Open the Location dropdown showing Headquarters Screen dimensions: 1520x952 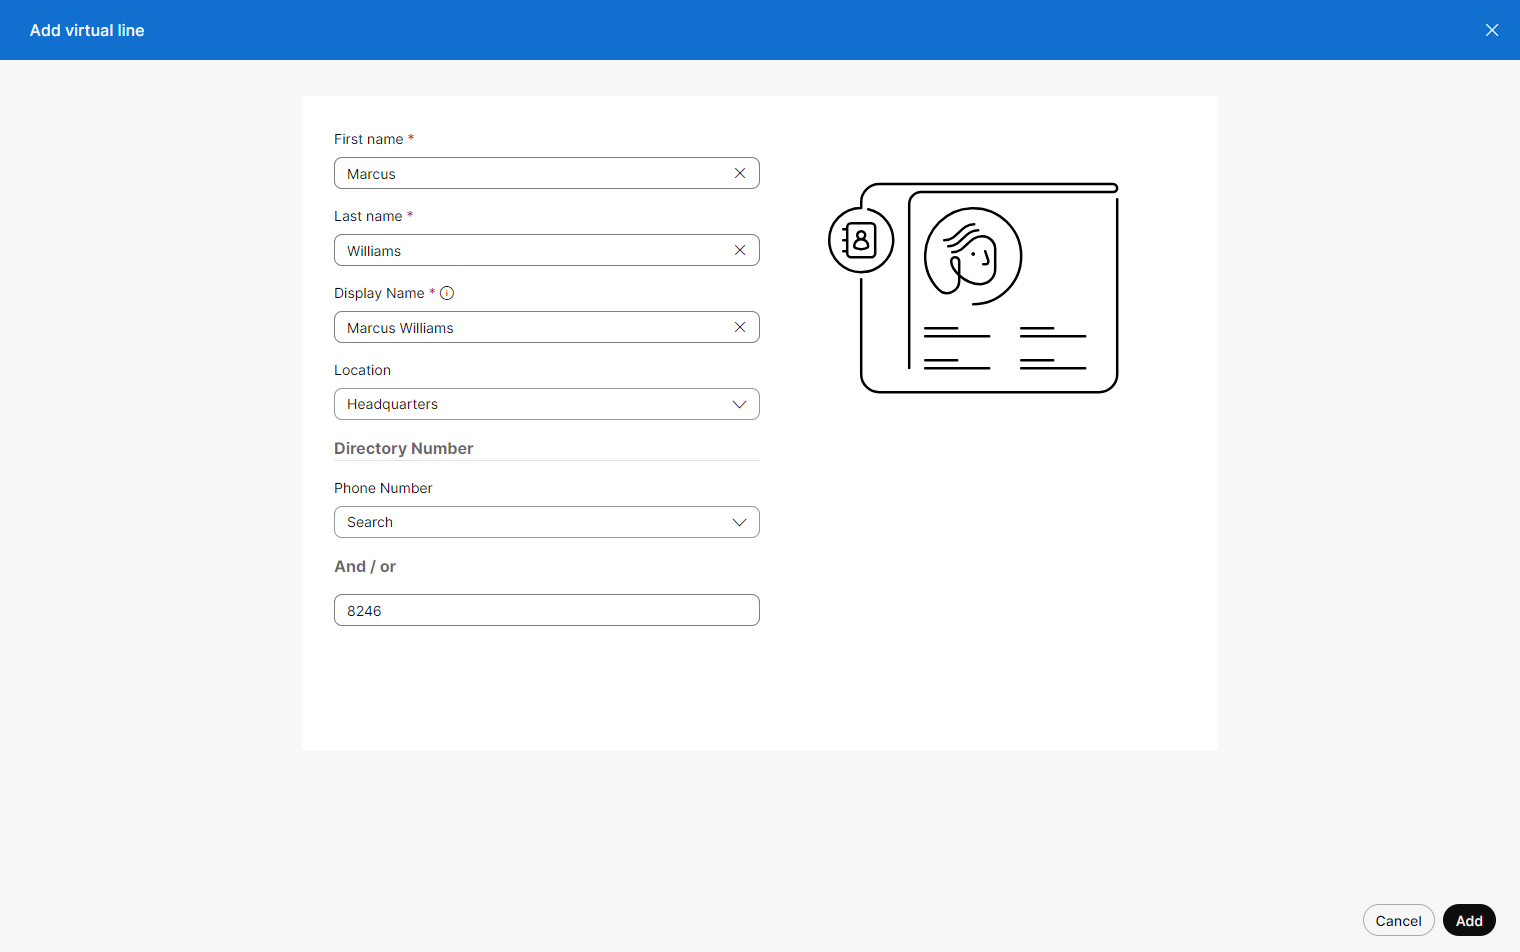coord(547,404)
